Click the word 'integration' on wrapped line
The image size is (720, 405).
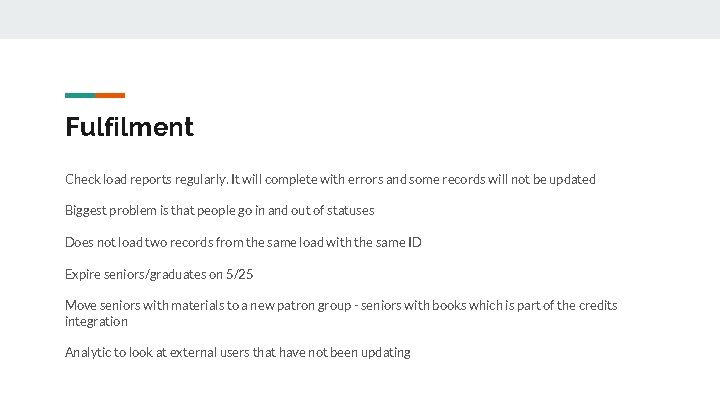tap(96, 321)
